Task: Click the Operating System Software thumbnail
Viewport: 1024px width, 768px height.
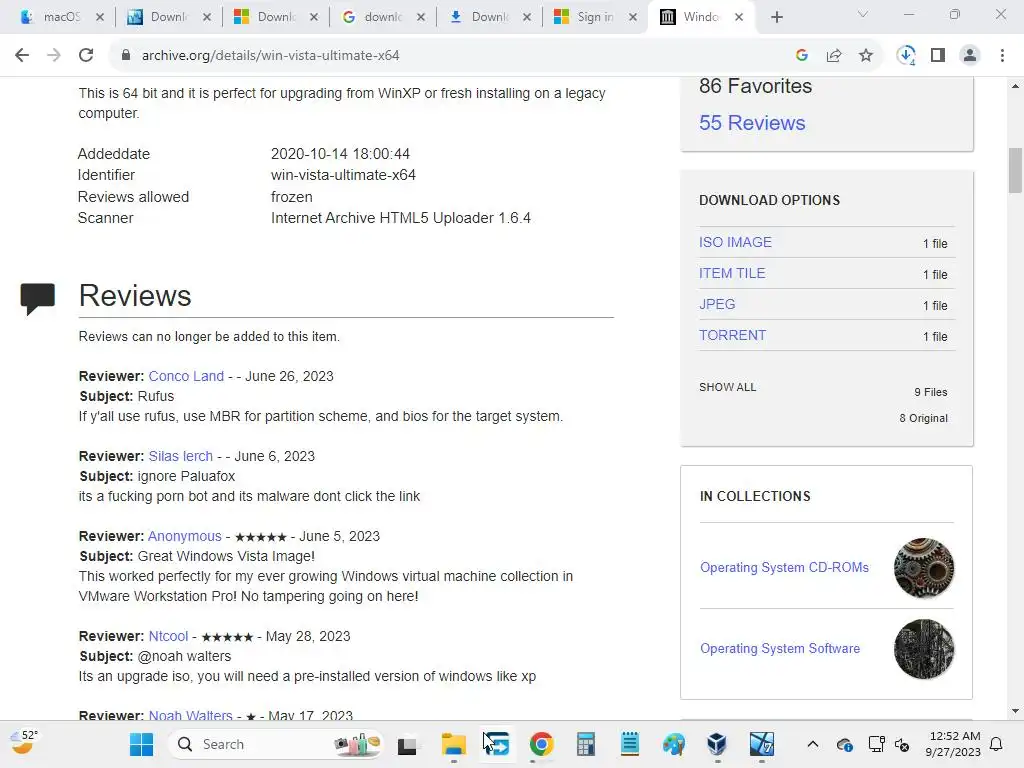Action: tap(923, 648)
